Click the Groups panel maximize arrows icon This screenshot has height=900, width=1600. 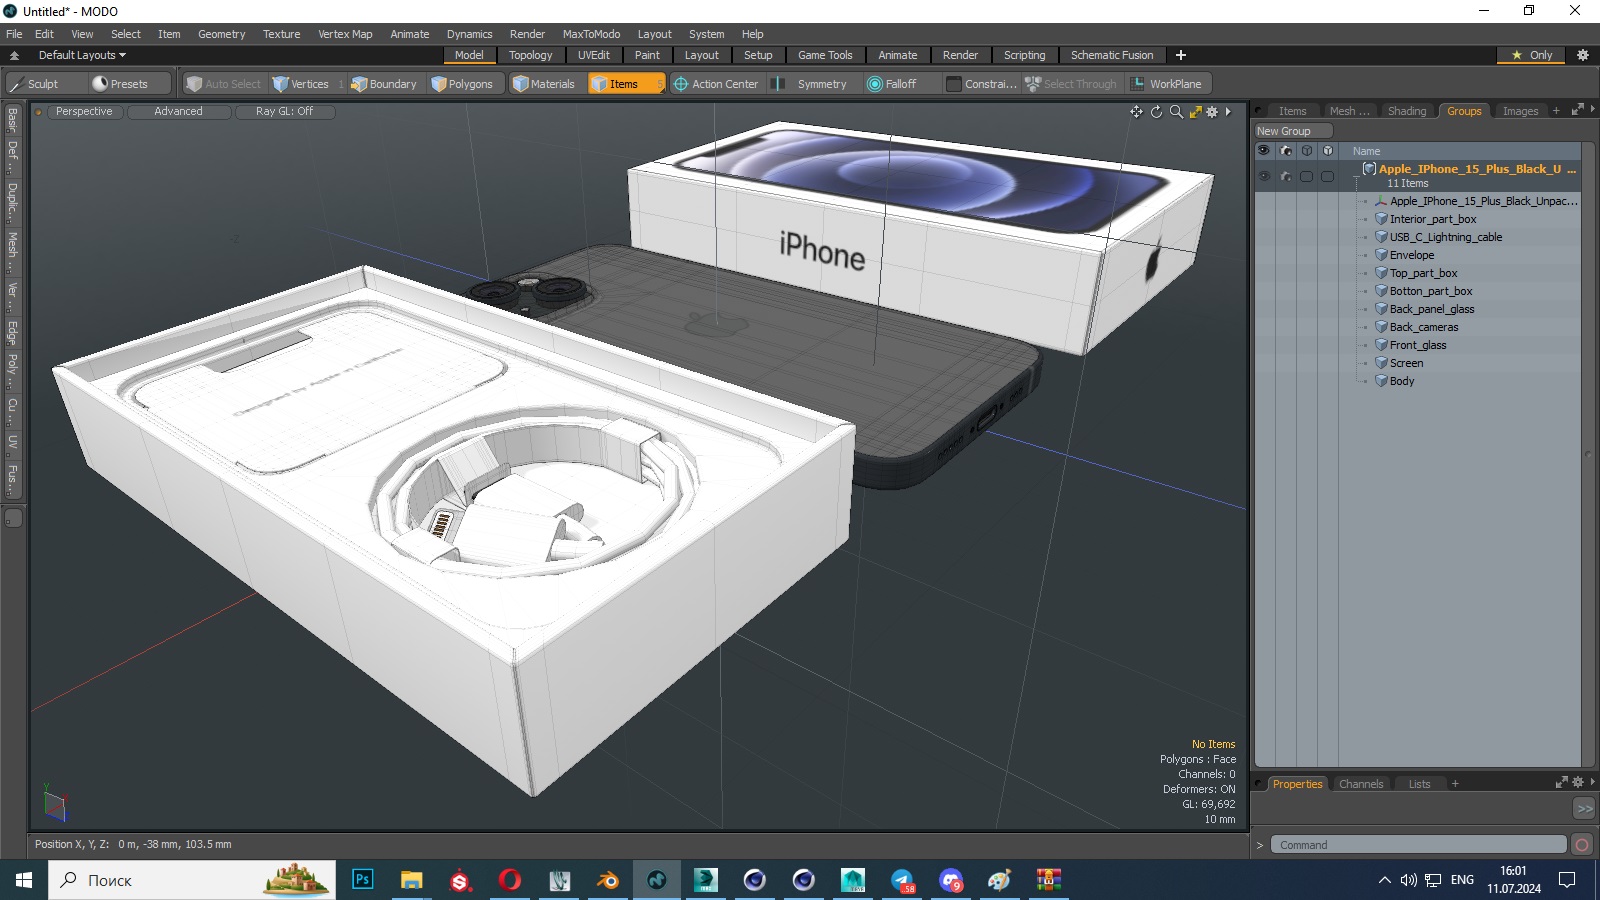click(x=1577, y=110)
